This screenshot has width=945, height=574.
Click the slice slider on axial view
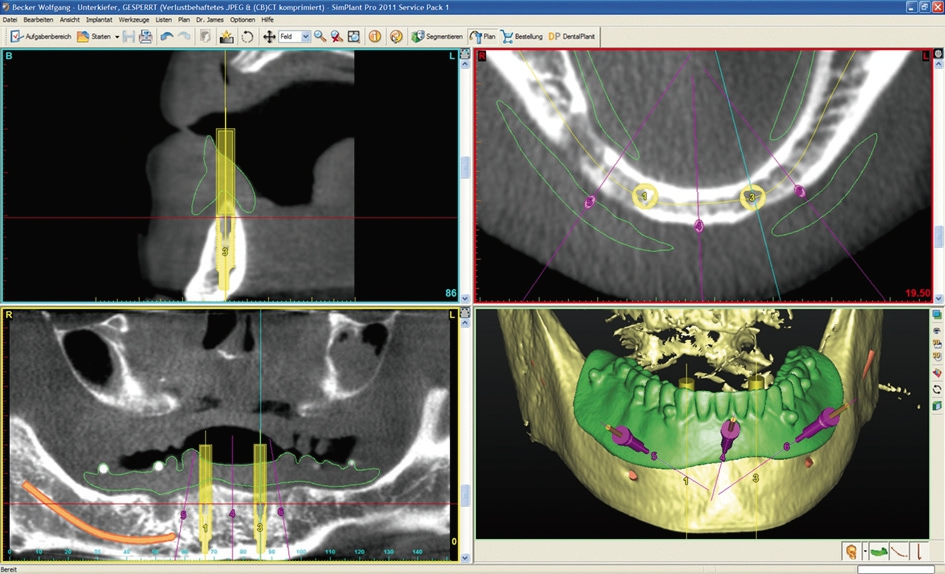click(x=939, y=237)
